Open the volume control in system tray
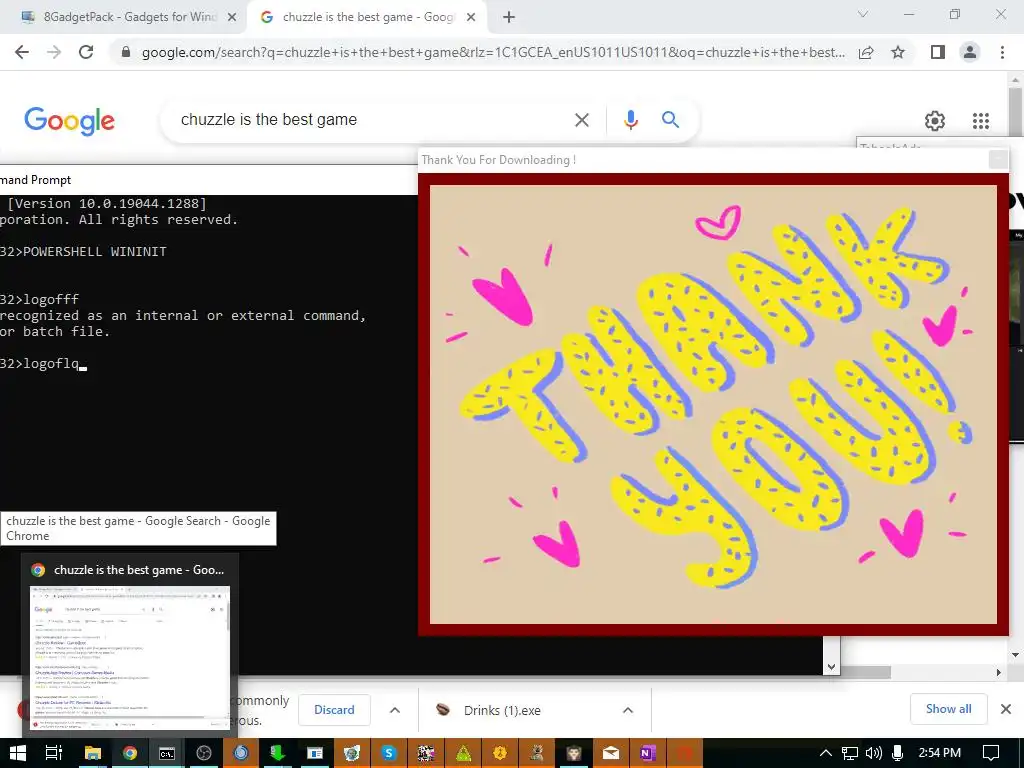Image resolution: width=1024 pixels, height=768 pixels. pyautogui.click(x=873, y=753)
